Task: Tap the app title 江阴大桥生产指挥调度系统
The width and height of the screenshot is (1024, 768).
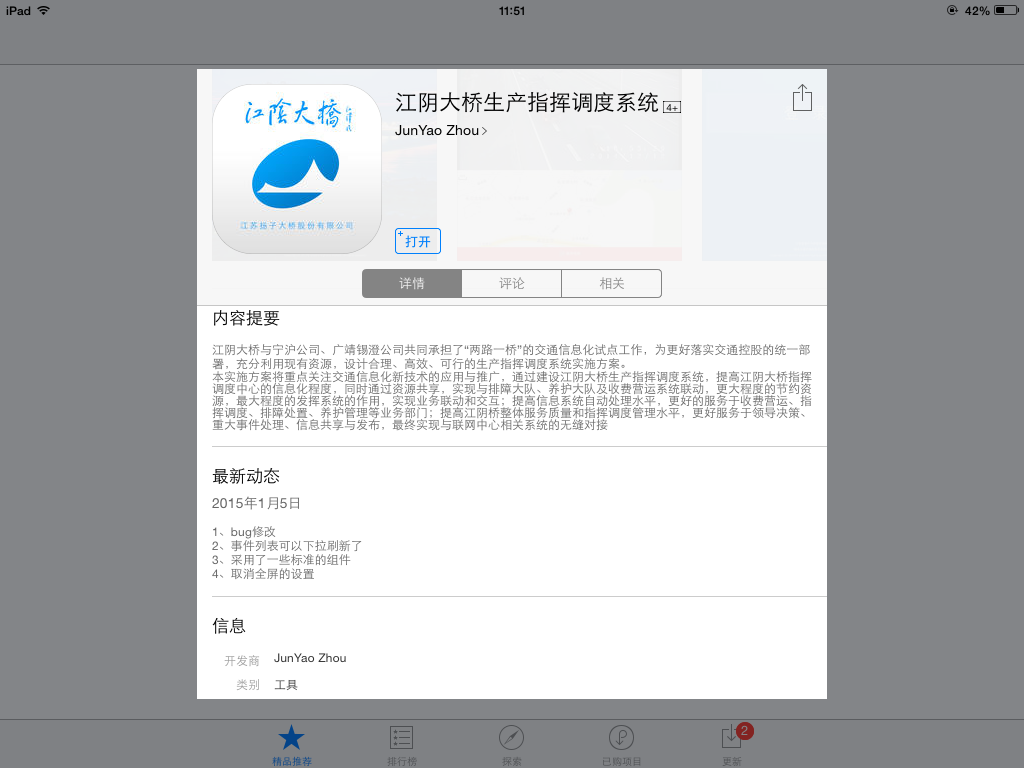Action: (526, 103)
